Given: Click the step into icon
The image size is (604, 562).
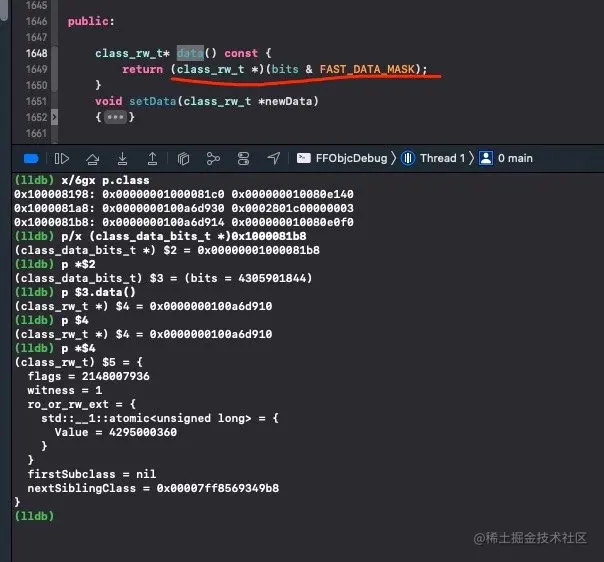Looking at the screenshot, I should (x=122, y=158).
